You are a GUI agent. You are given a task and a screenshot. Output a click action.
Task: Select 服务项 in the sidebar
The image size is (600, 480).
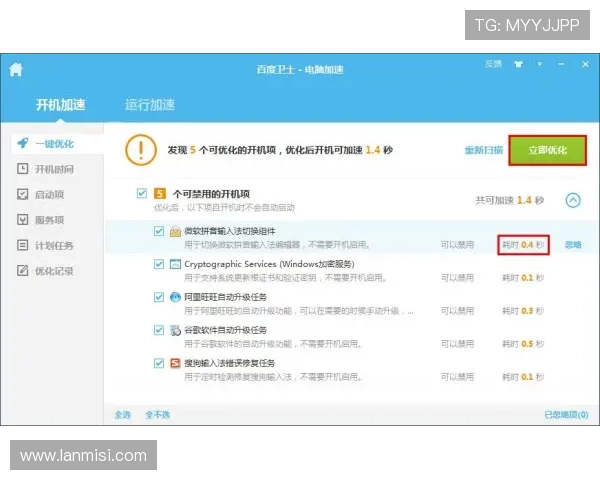[50, 220]
